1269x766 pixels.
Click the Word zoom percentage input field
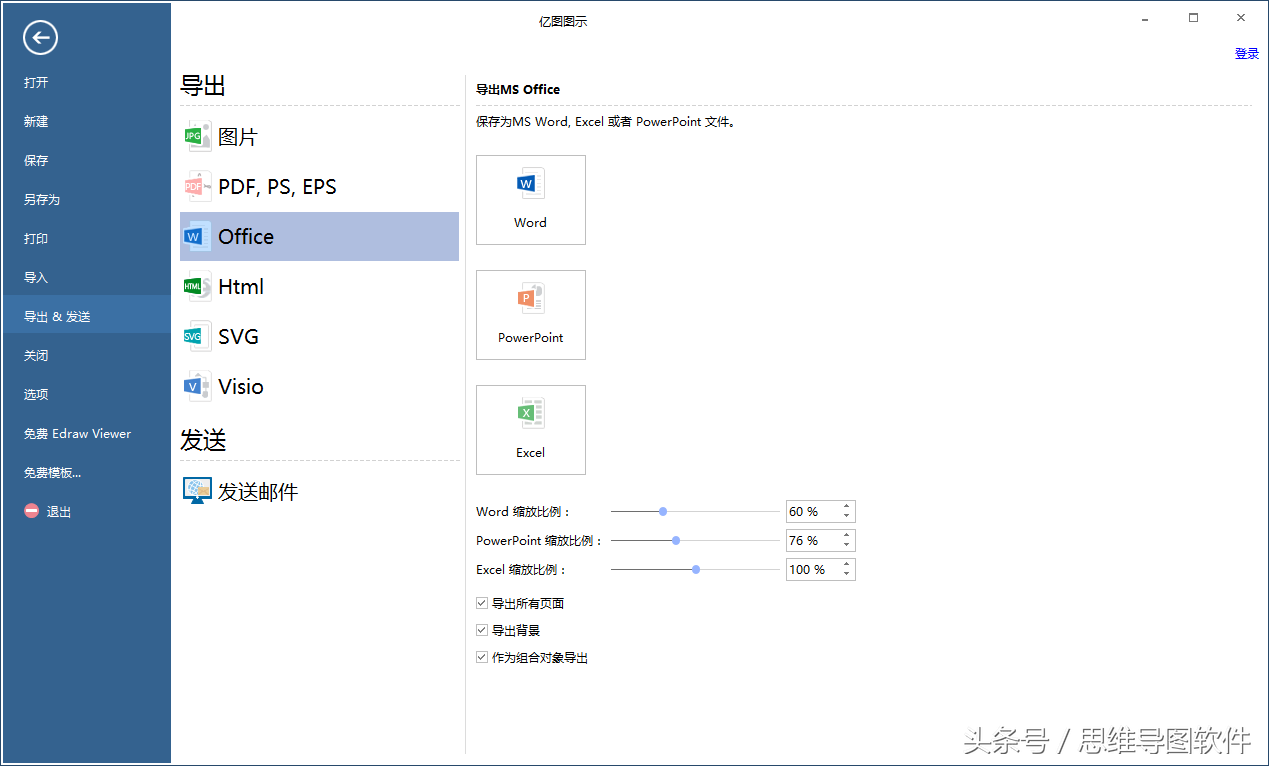tap(812, 512)
